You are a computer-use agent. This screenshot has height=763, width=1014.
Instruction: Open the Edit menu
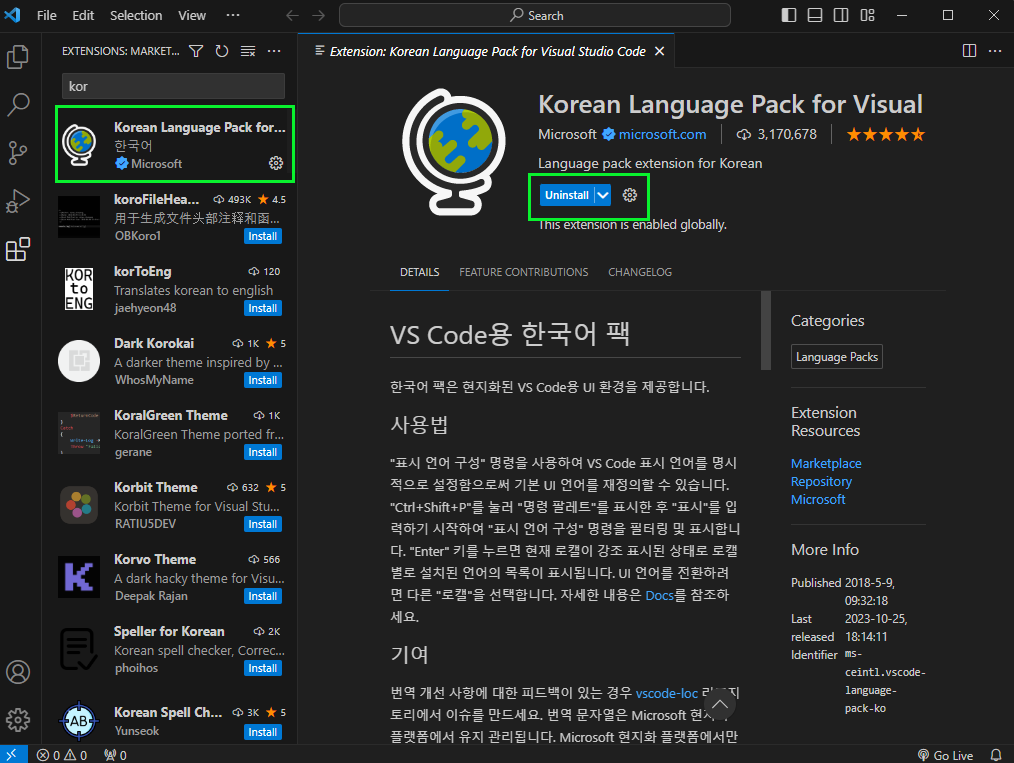[x=83, y=16]
